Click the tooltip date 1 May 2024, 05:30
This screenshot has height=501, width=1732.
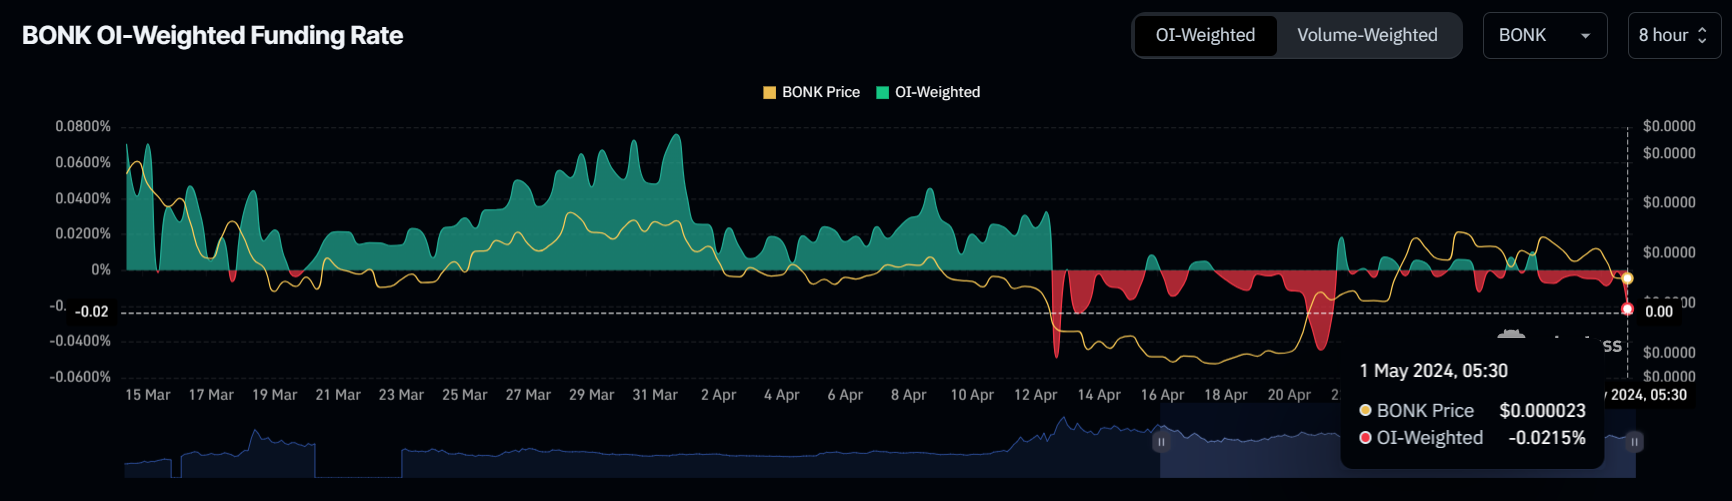point(1433,371)
